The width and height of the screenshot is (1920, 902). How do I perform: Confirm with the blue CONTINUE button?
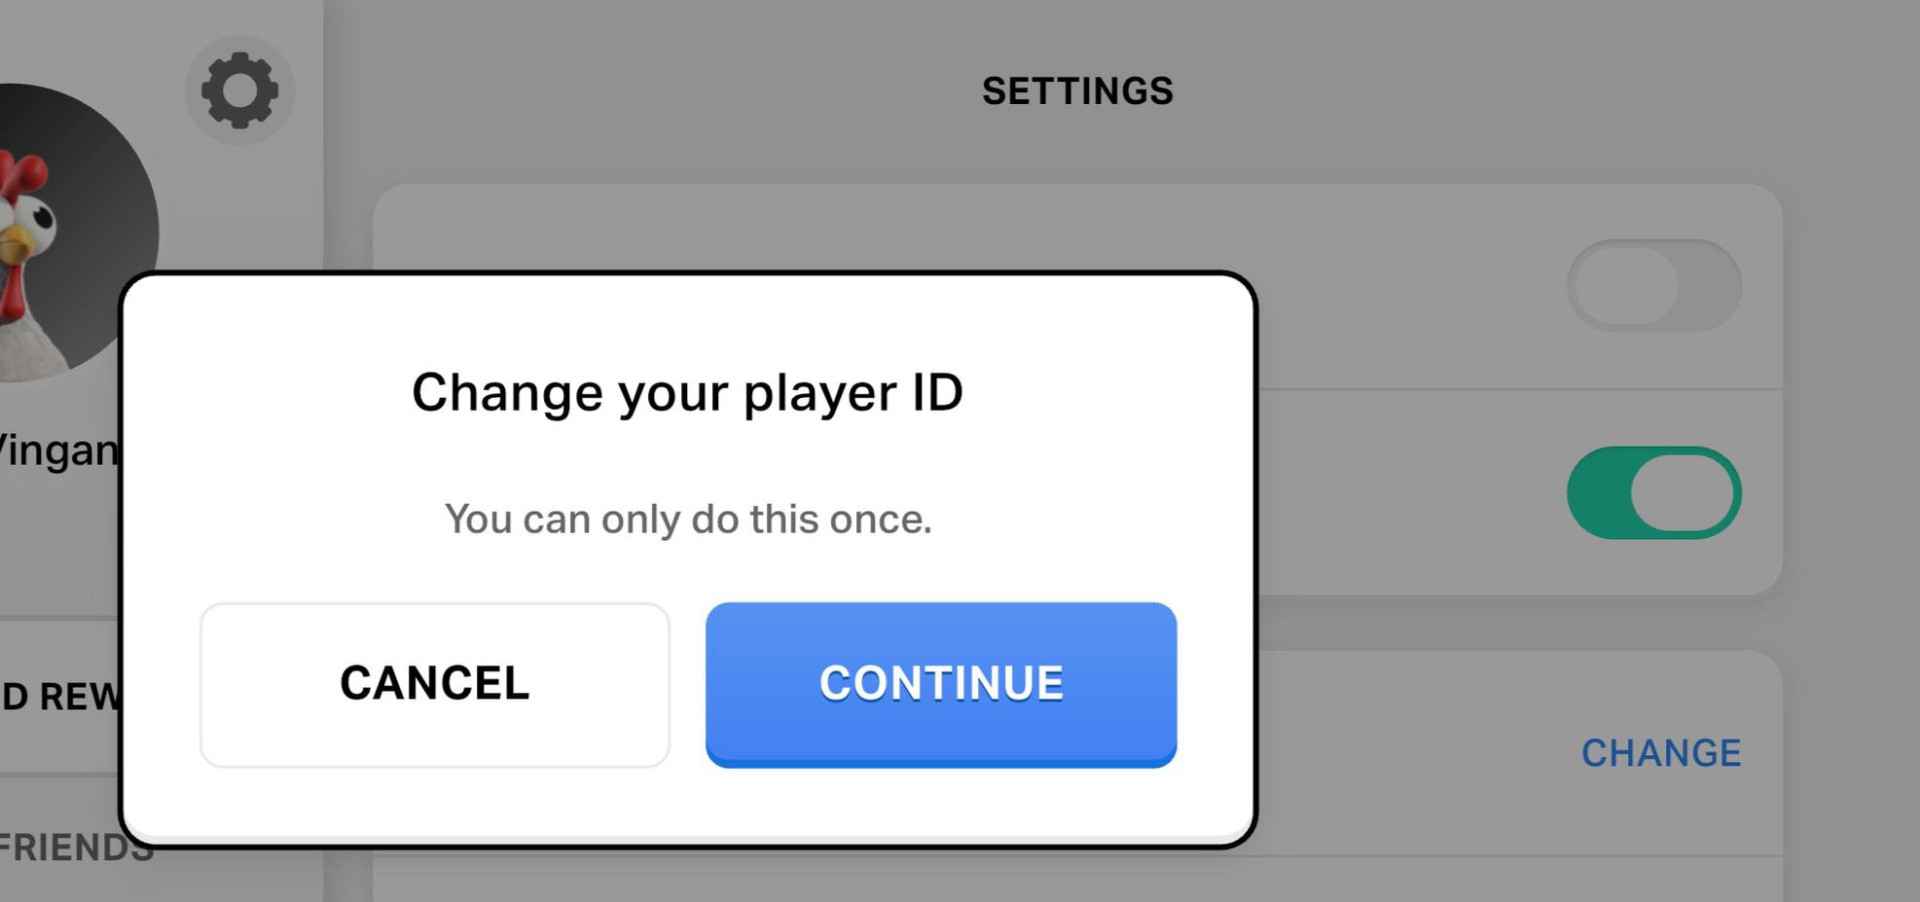940,684
